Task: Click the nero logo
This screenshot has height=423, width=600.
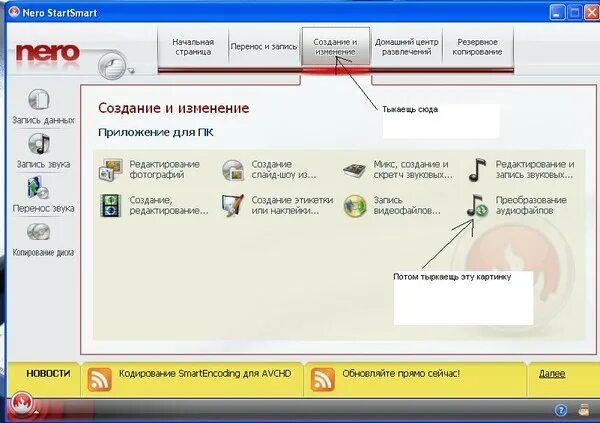Action: pyautogui.click(x=47, y=53)
